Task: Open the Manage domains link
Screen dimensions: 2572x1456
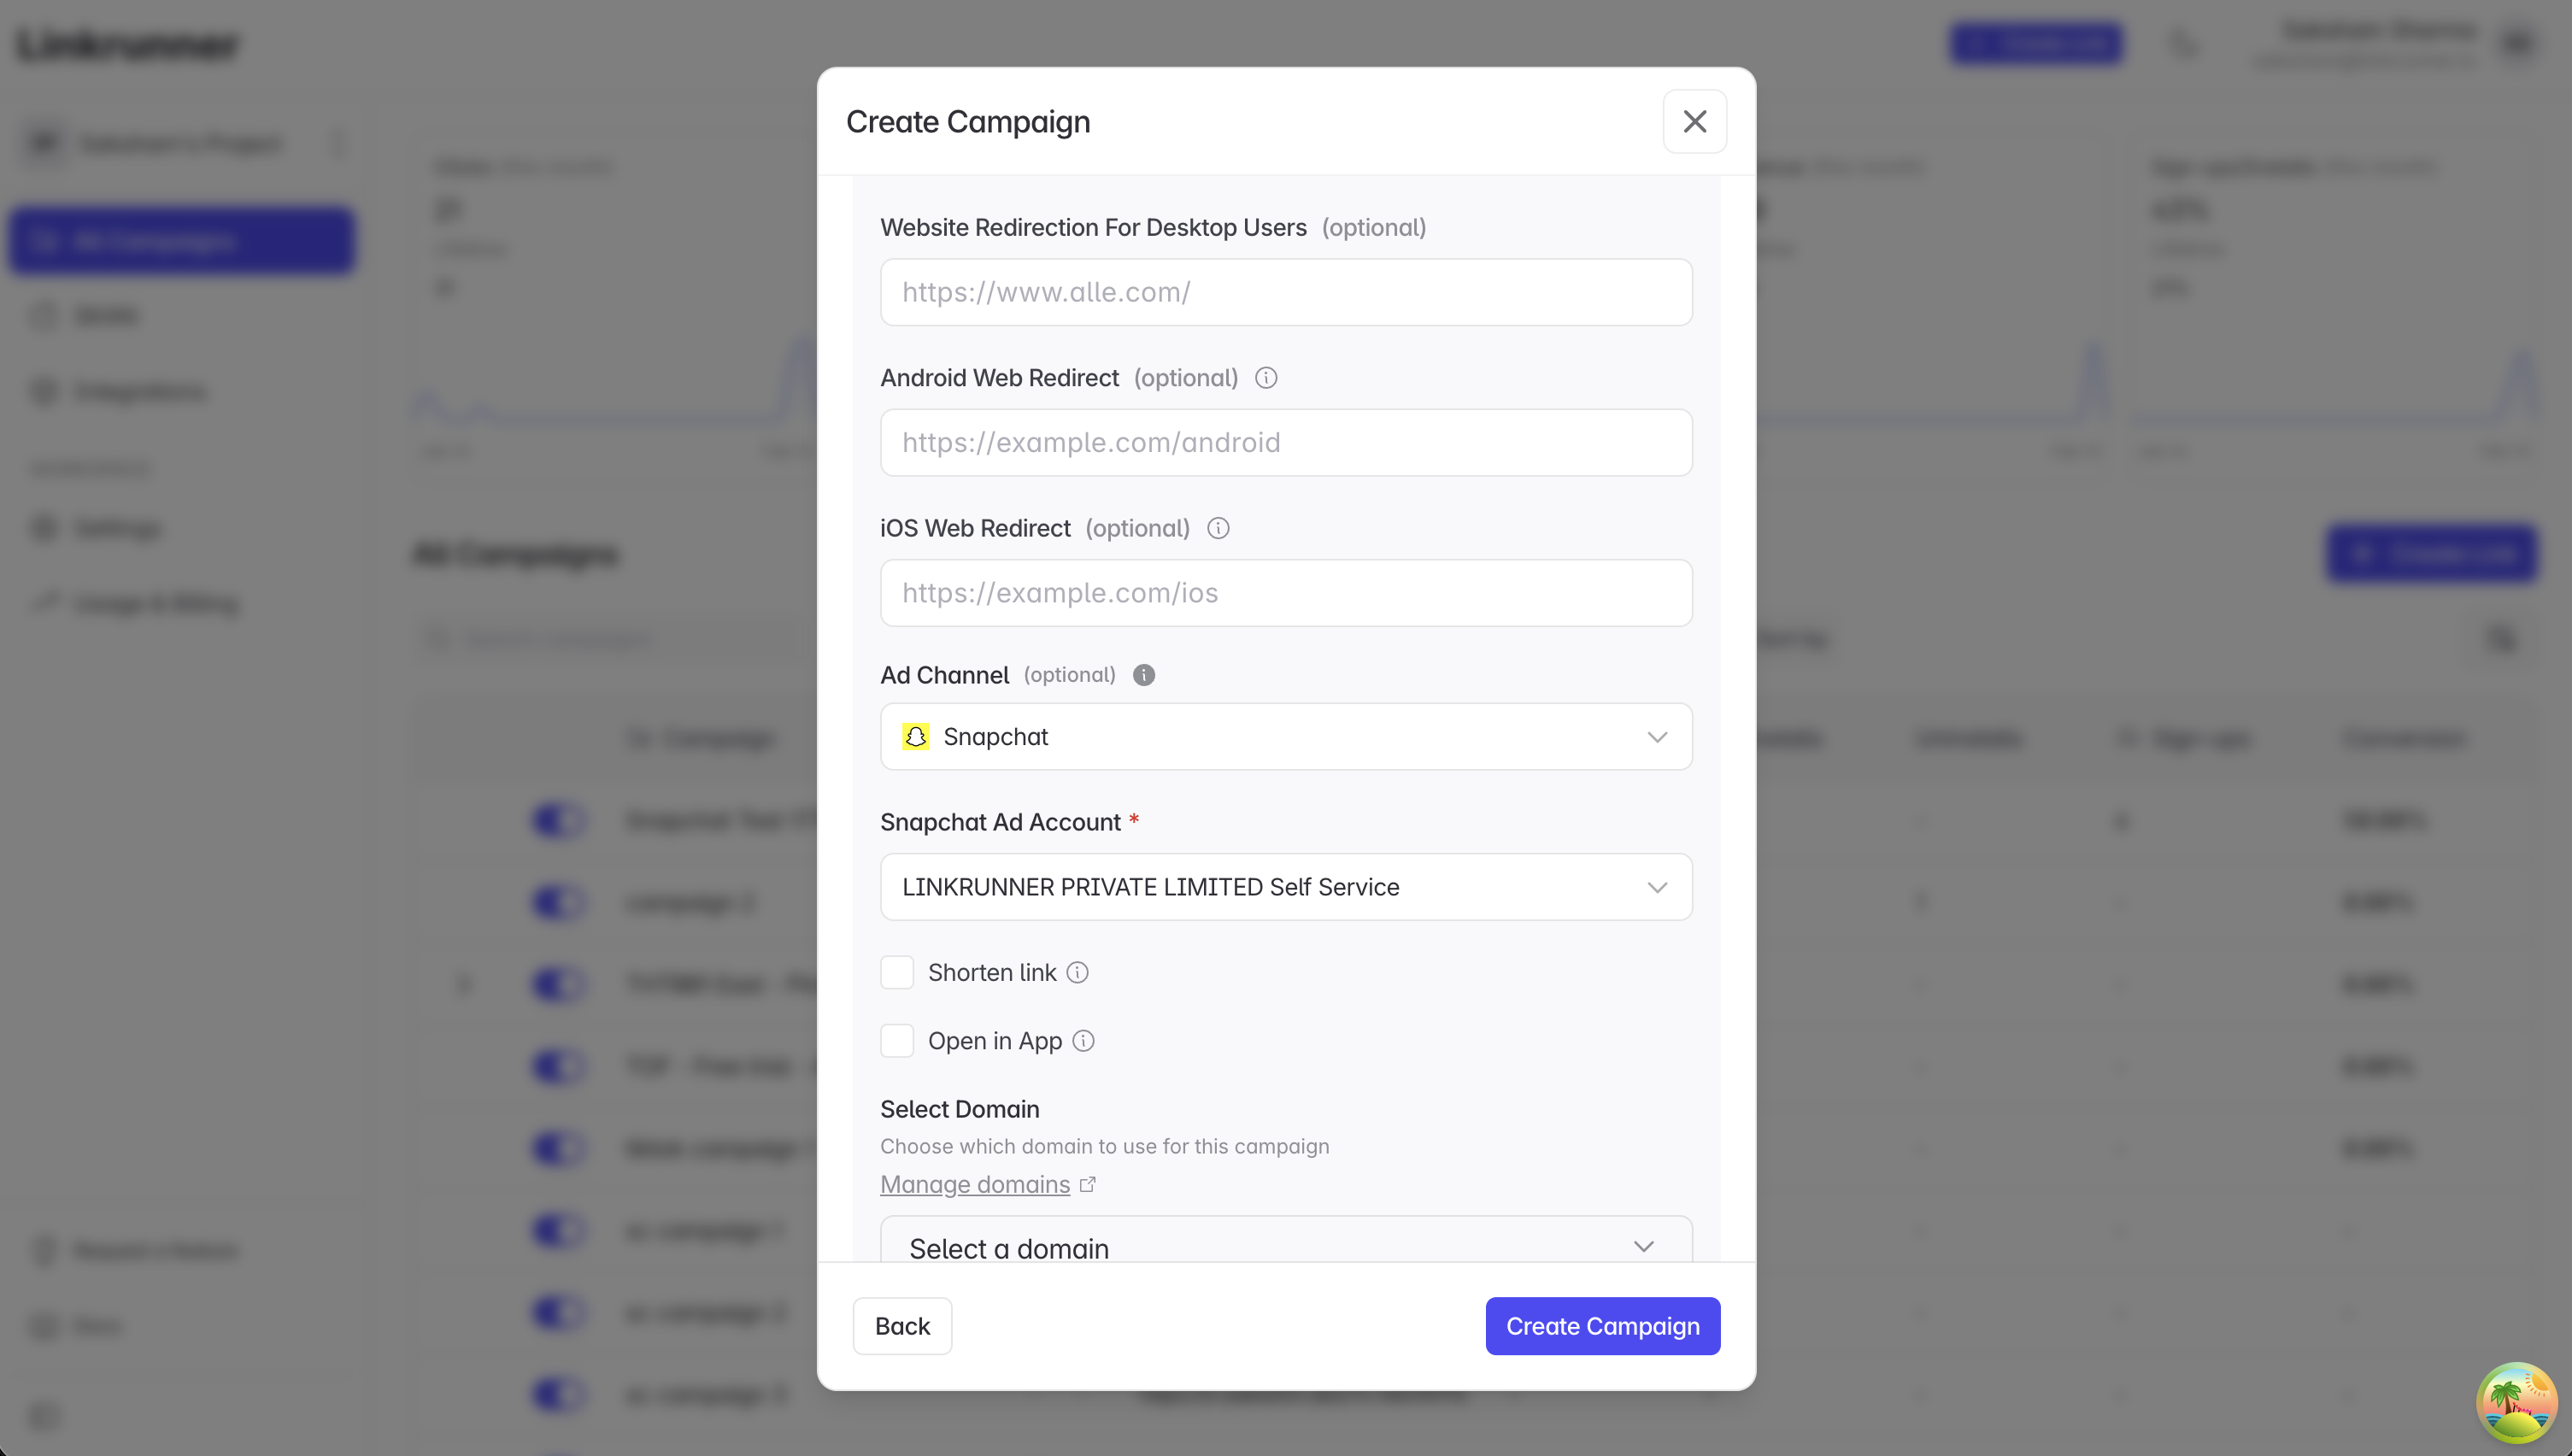Action: (x=975, y=1184)
